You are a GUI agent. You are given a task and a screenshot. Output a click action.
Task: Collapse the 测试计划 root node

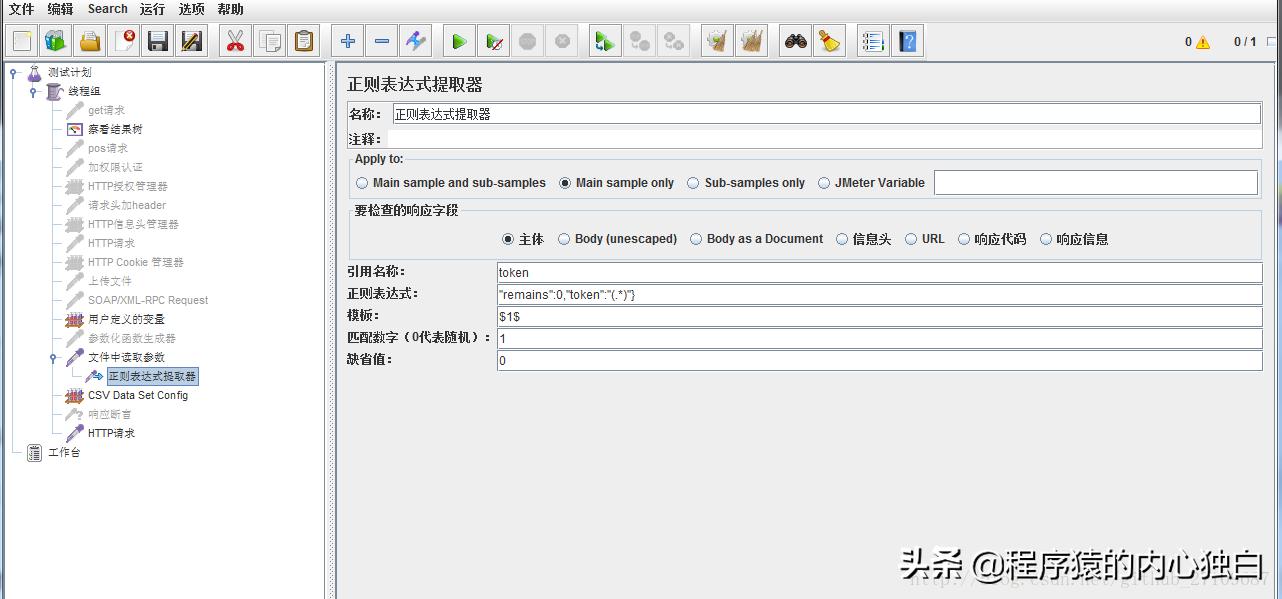tap(11, 72)
